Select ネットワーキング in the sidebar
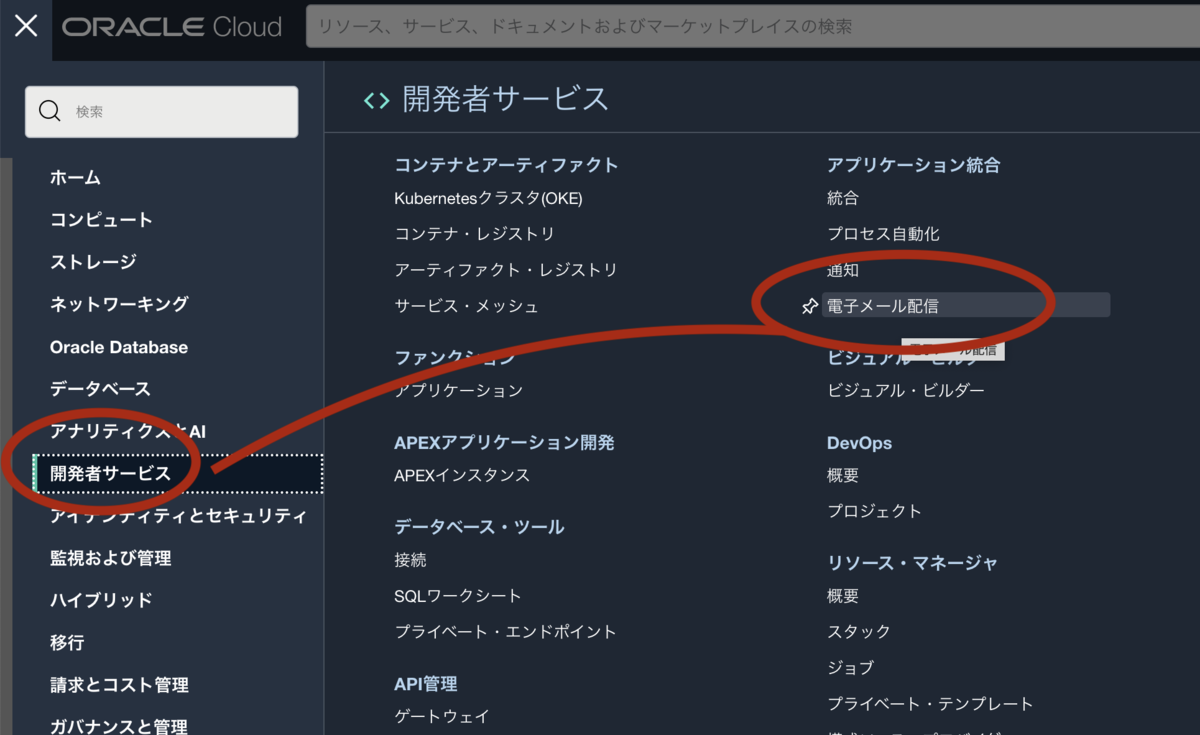1200x735 pixels. 119,304
